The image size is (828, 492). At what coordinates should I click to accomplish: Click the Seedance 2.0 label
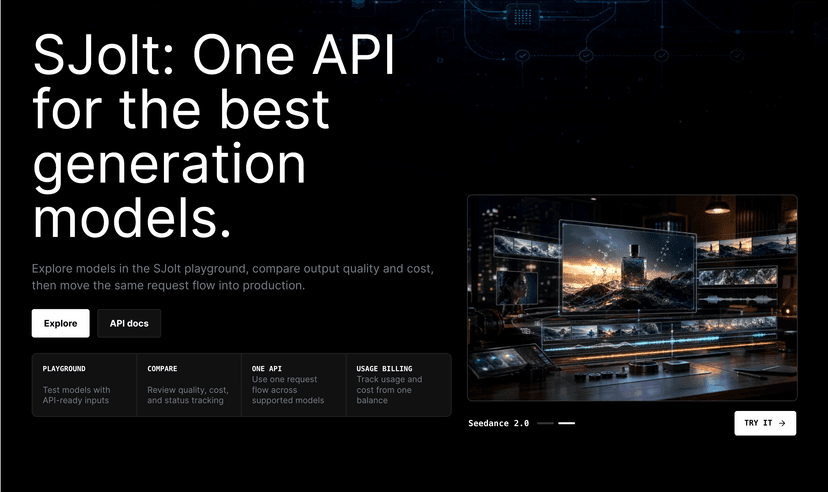click(x=498, y=423)
